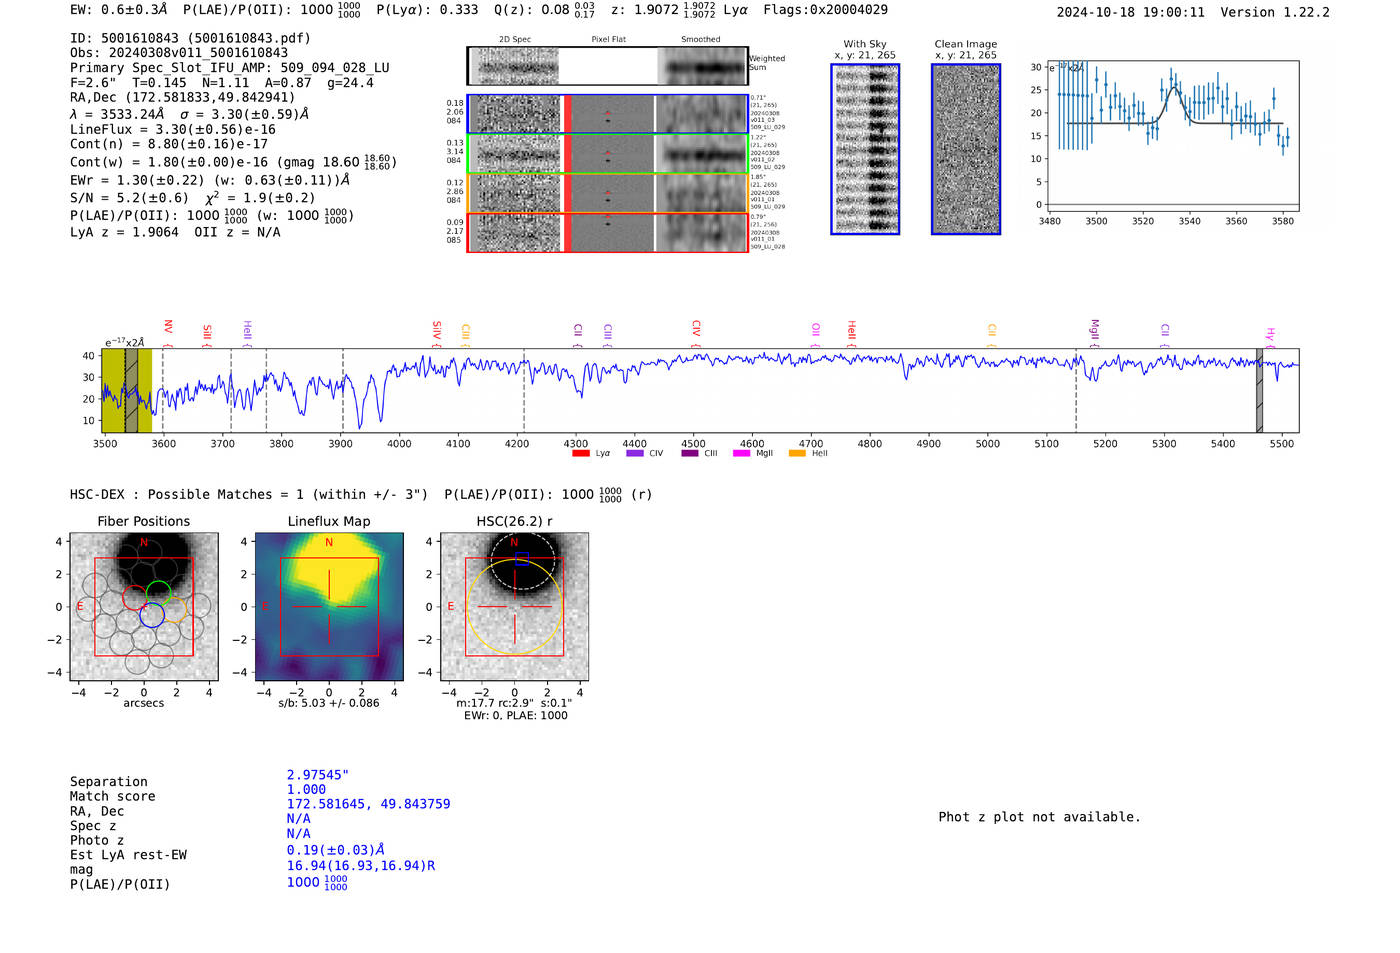Select the LyA z = 1.9064 text
Screen dimensions: 1400x953
tap(124, 232)
